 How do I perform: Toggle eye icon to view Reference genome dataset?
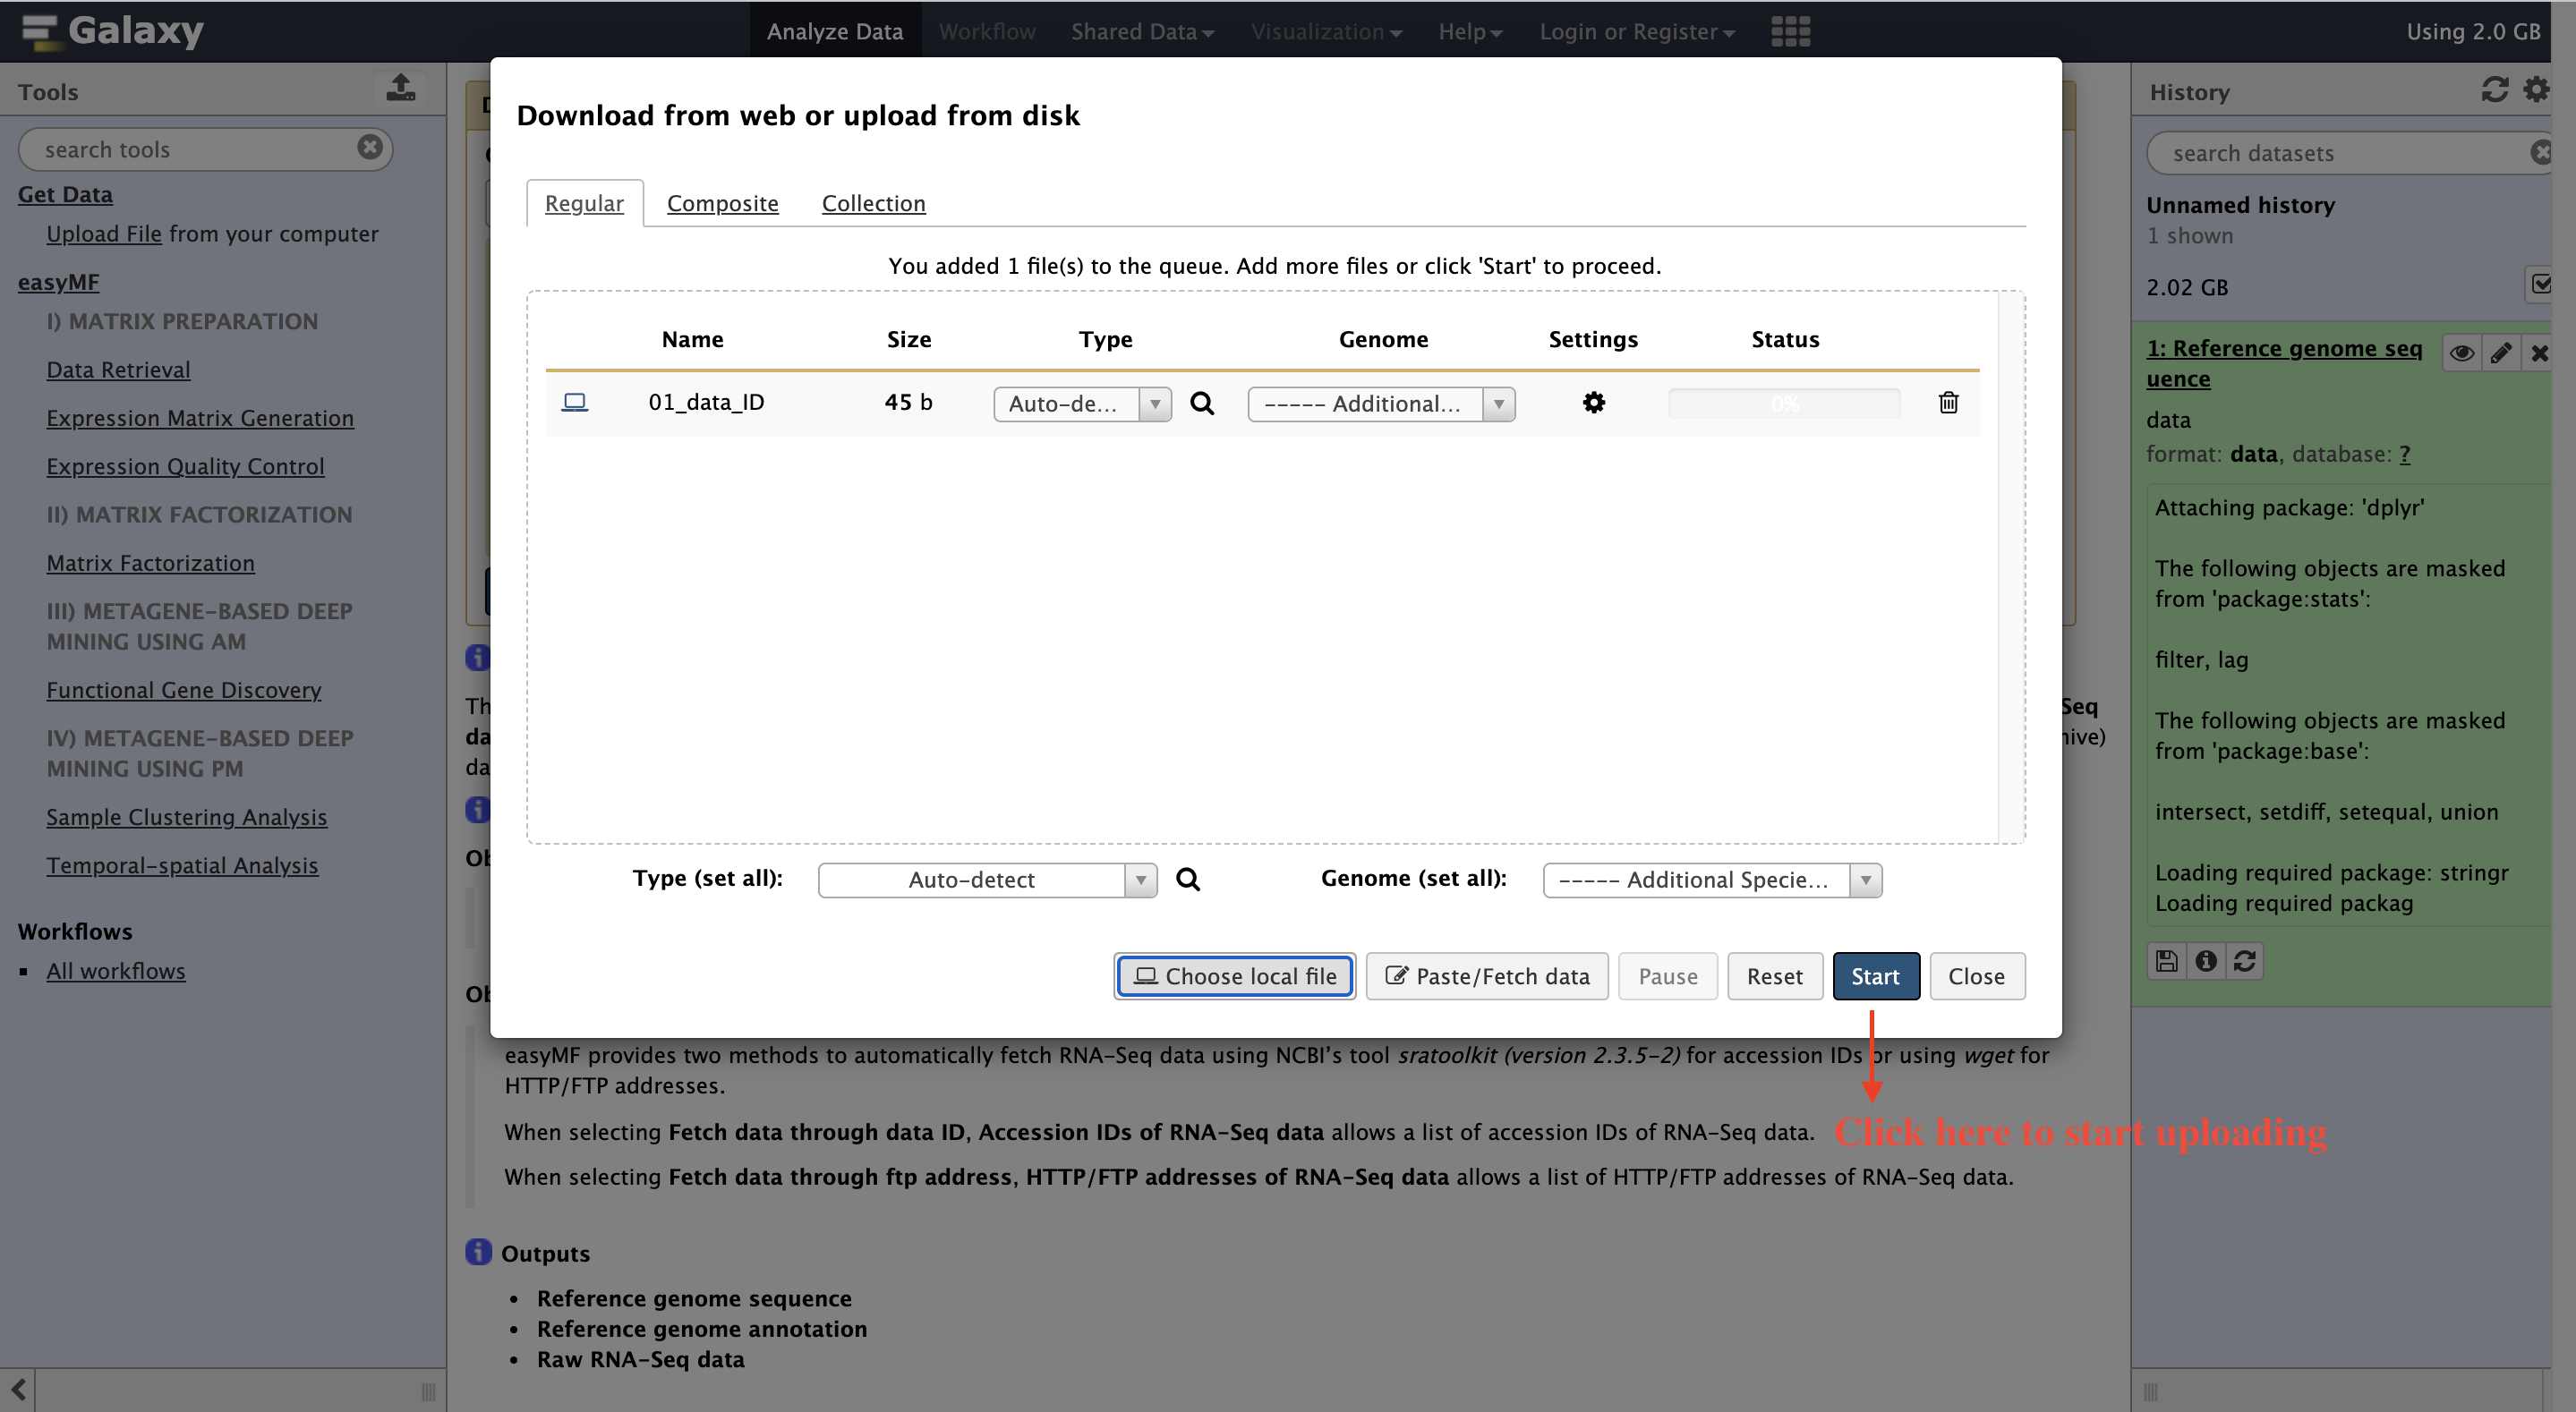coord(2461,352)
